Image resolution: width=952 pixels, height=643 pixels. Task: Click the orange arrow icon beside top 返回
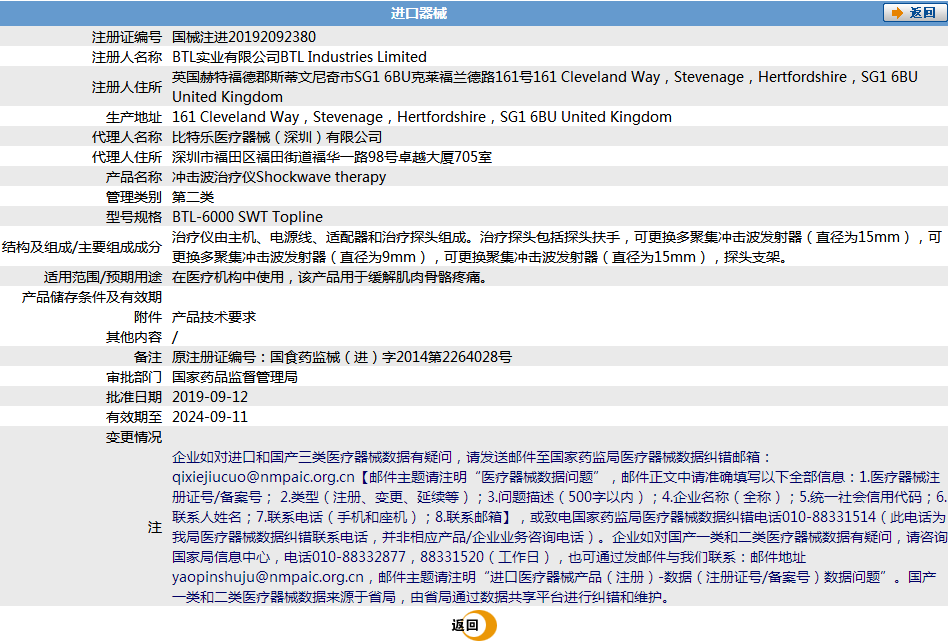[897, 13]
